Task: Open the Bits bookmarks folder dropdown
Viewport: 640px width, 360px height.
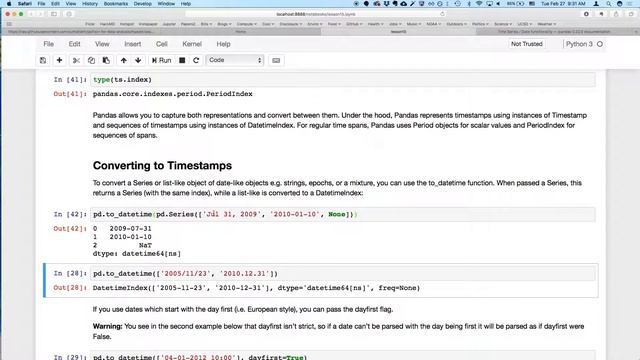Action: pyautogui.click(x=206, y=24)
